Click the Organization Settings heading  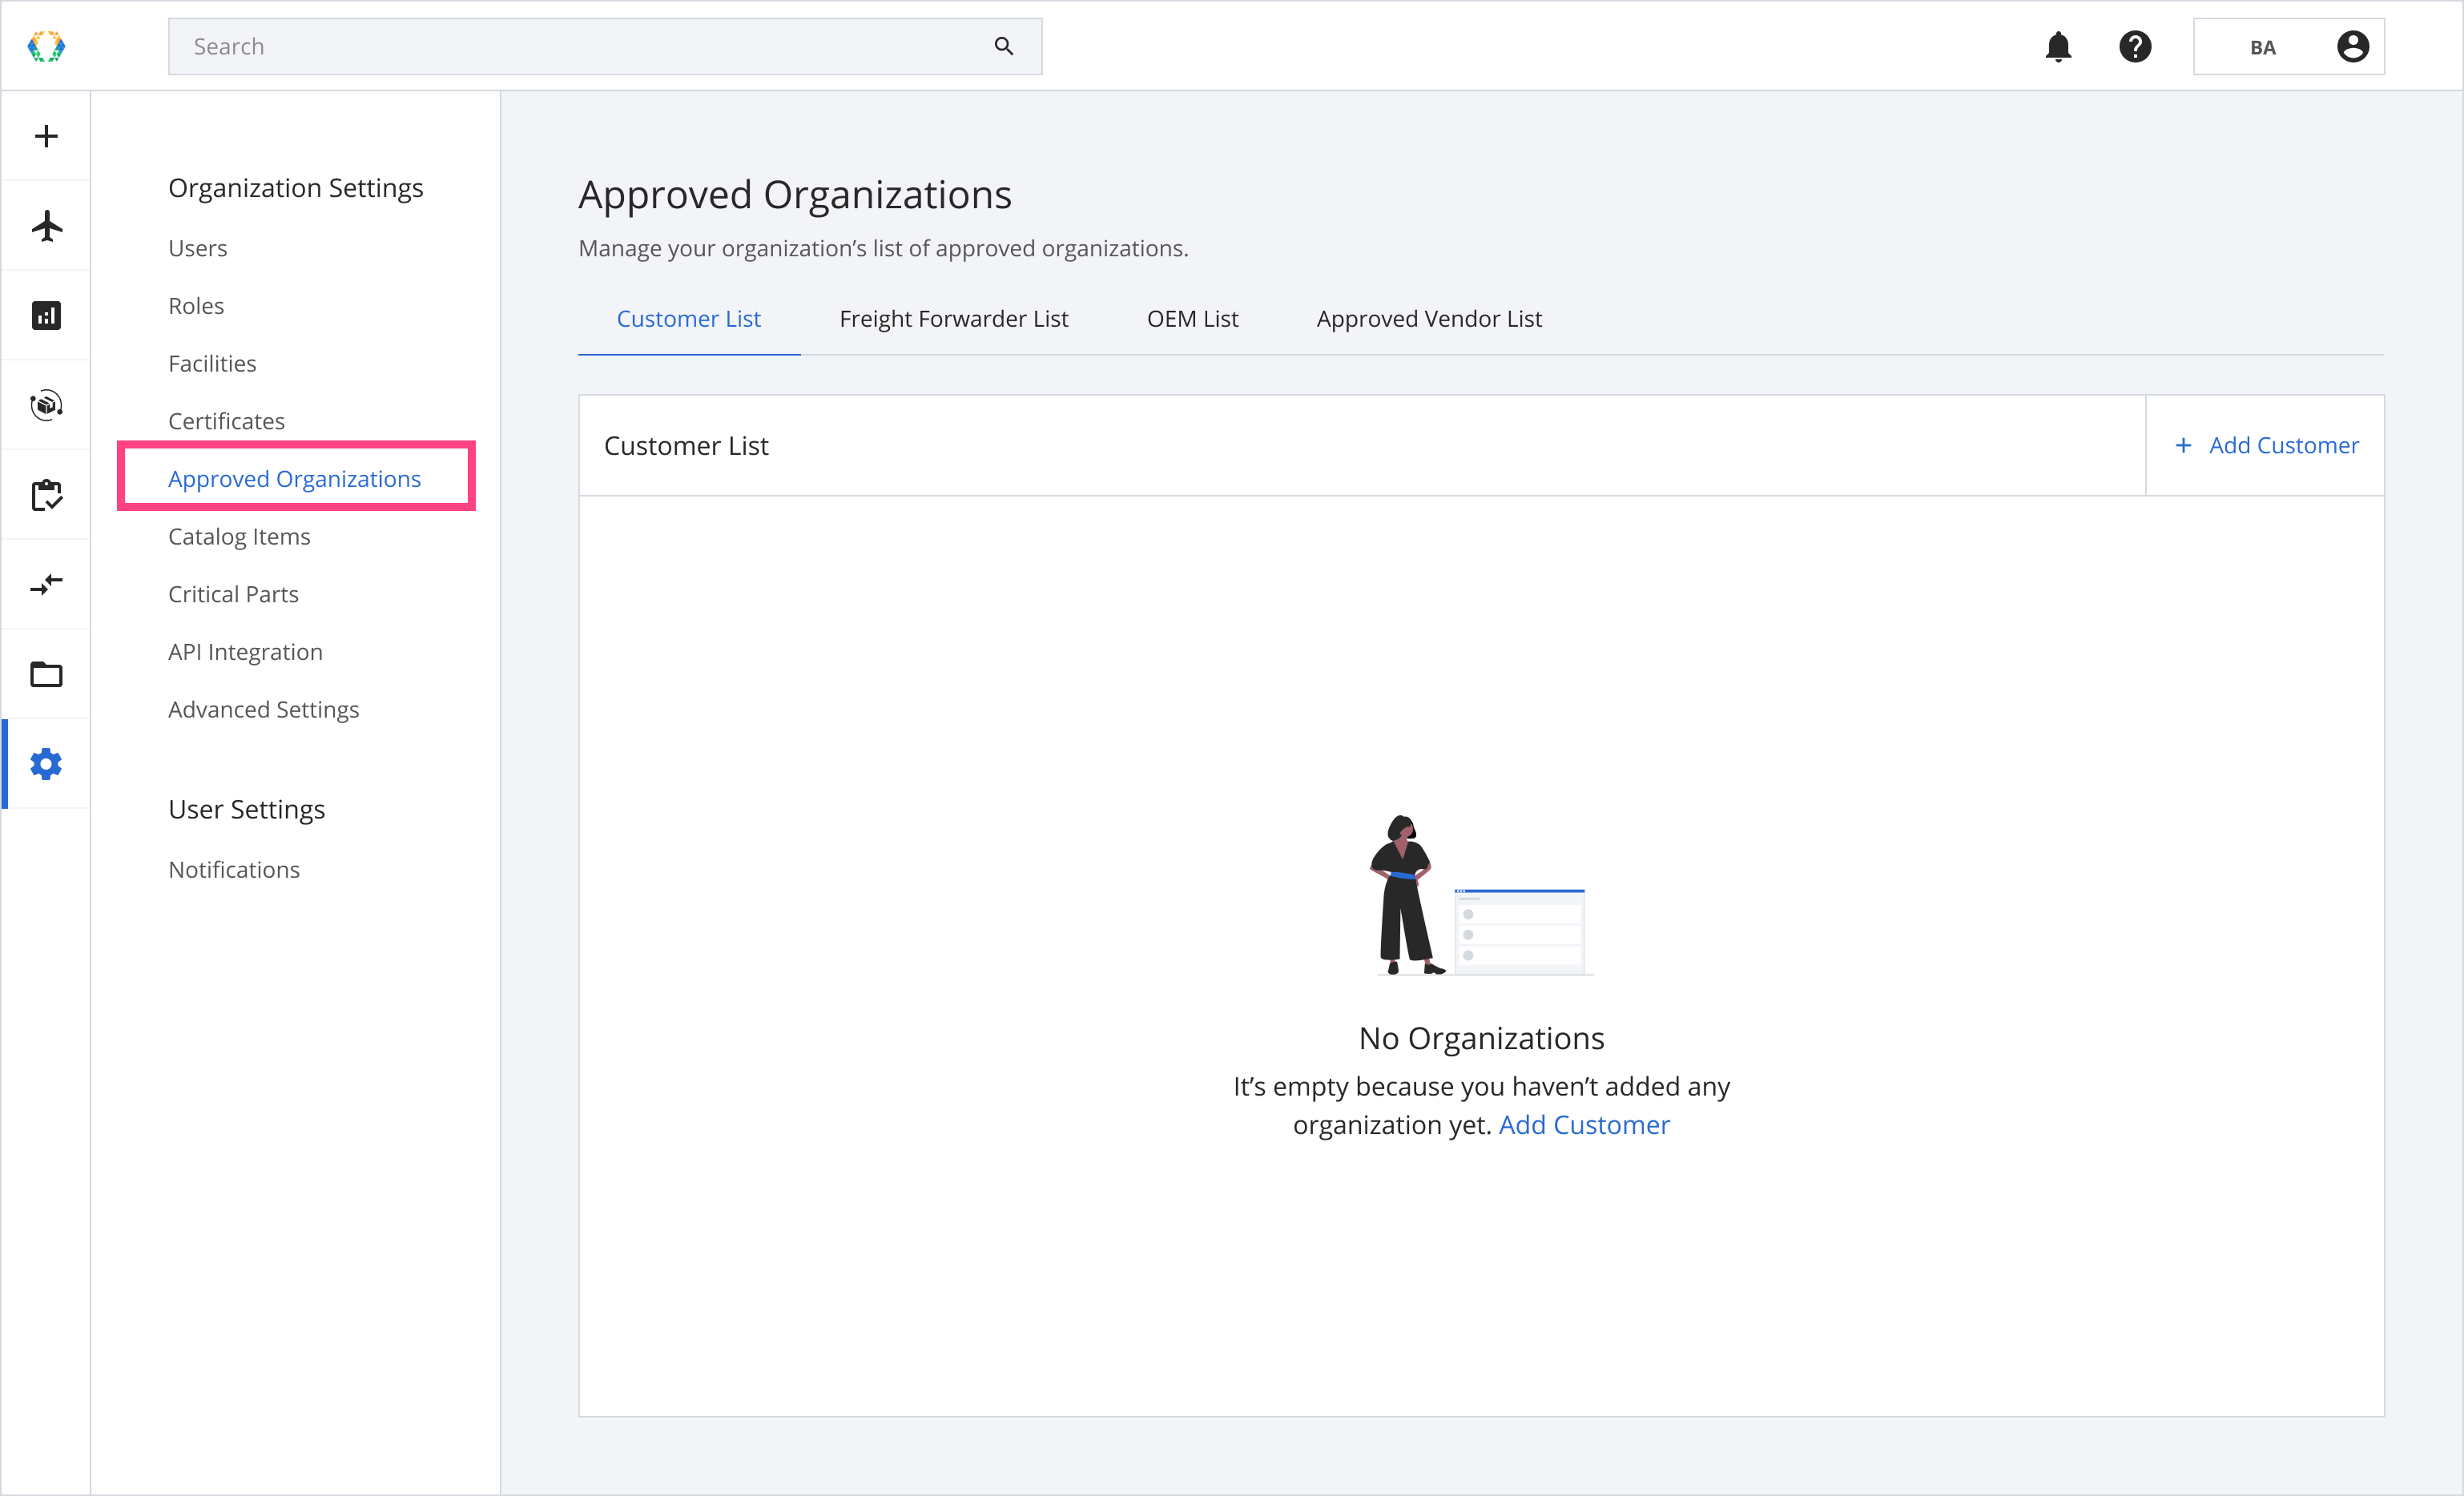296,188
